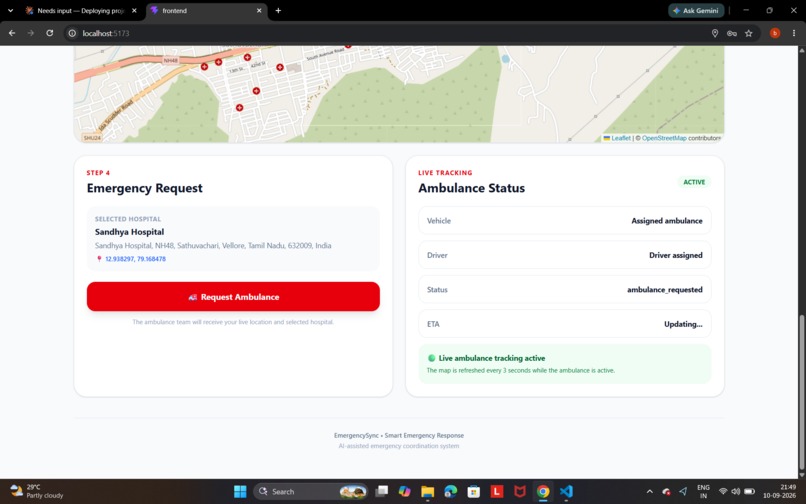Screen dimensions: 806x504
Task: Open Microsoft Store from the taskbar
Action: pos(473,491)
